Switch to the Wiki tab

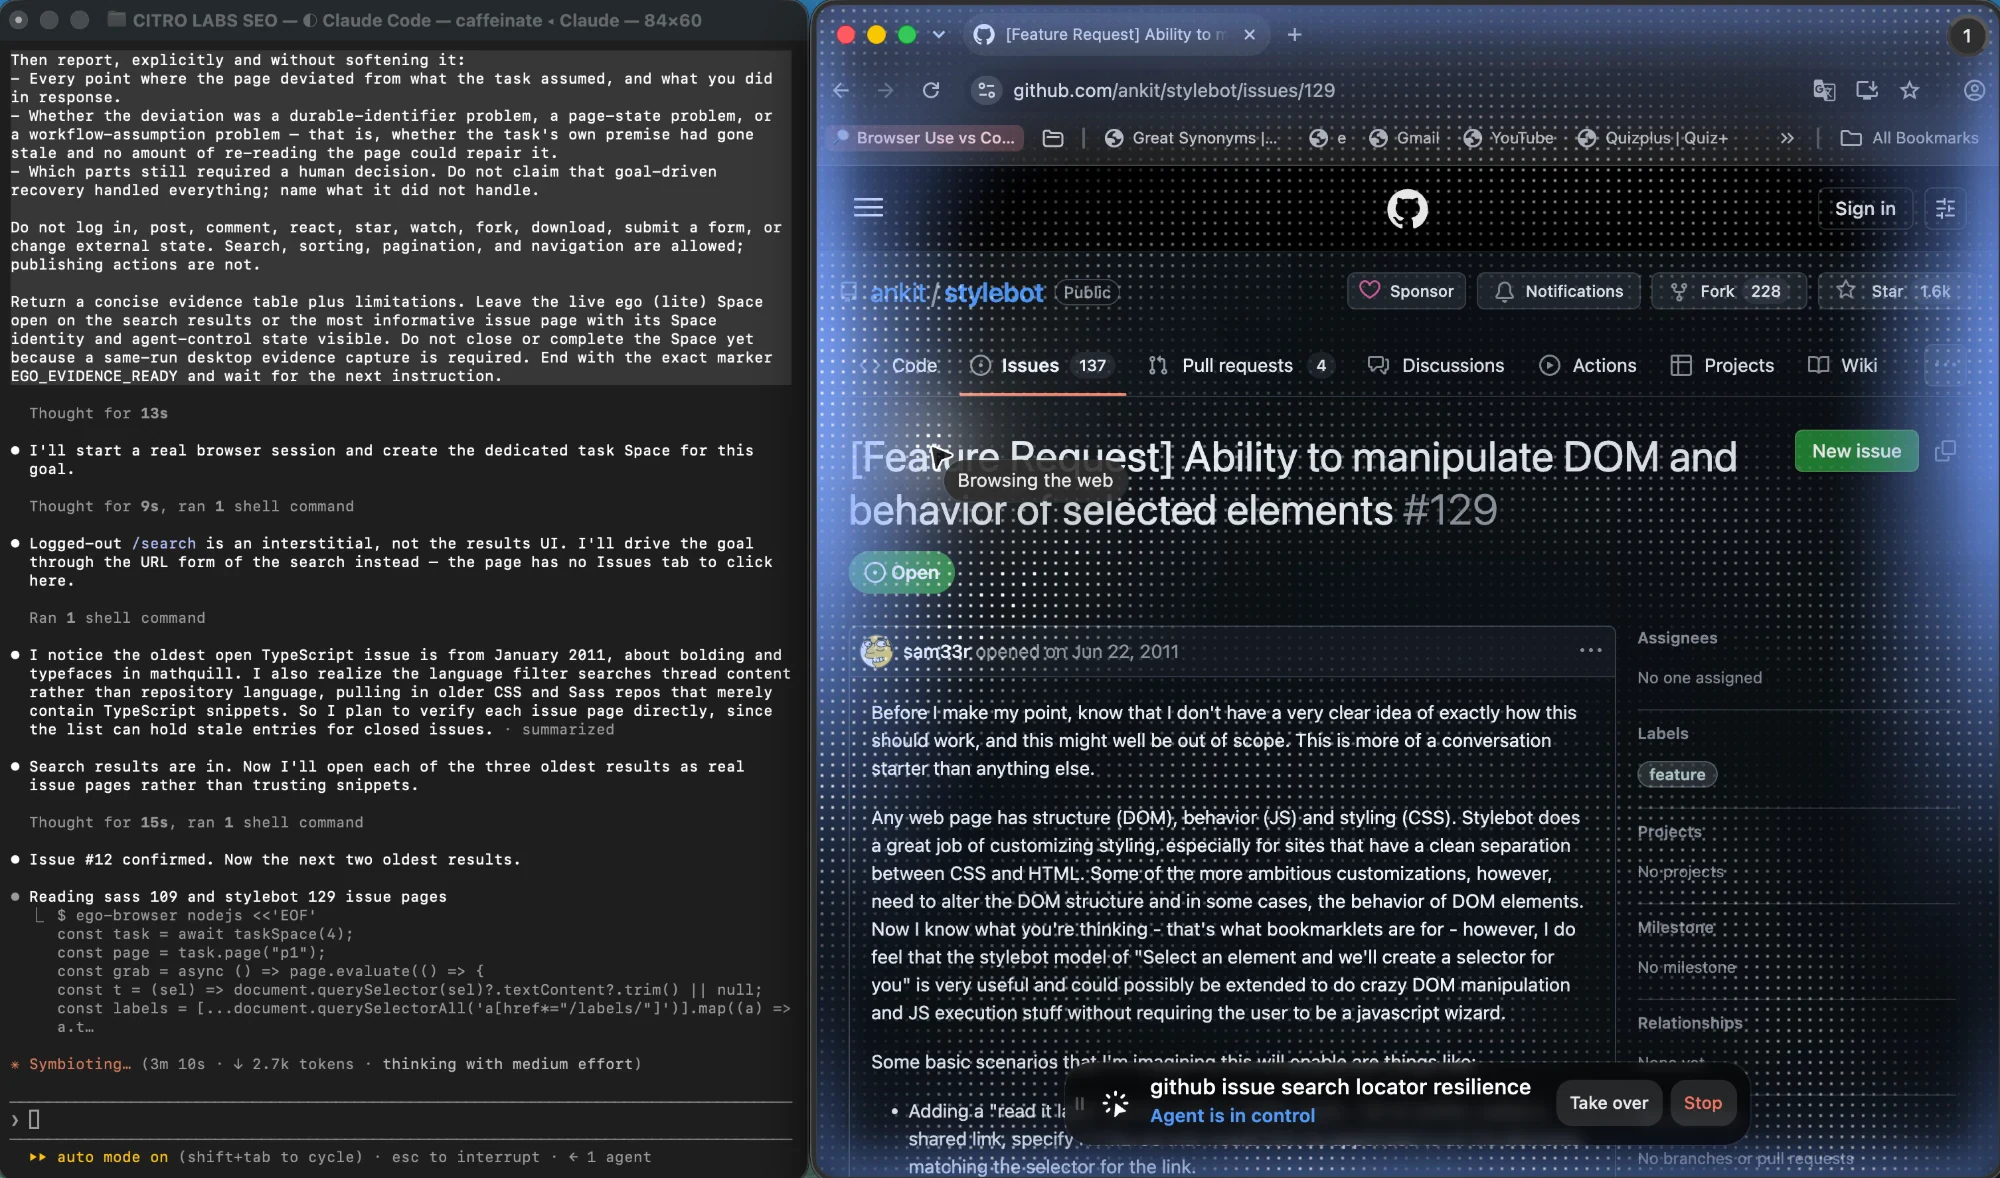click(1843, 365)
